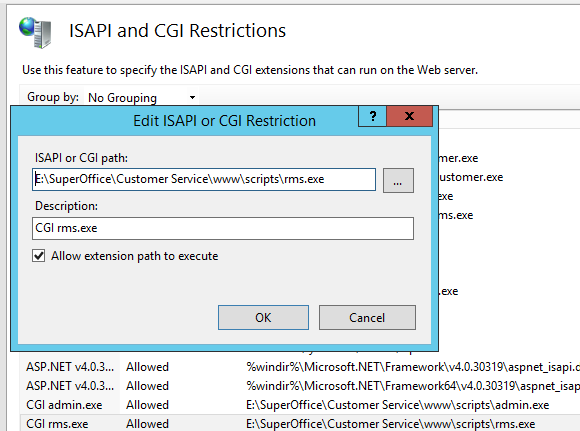Click the rms.exe path in the list
The height and width of the screenshot is (431, 580).
coord(390,424)
